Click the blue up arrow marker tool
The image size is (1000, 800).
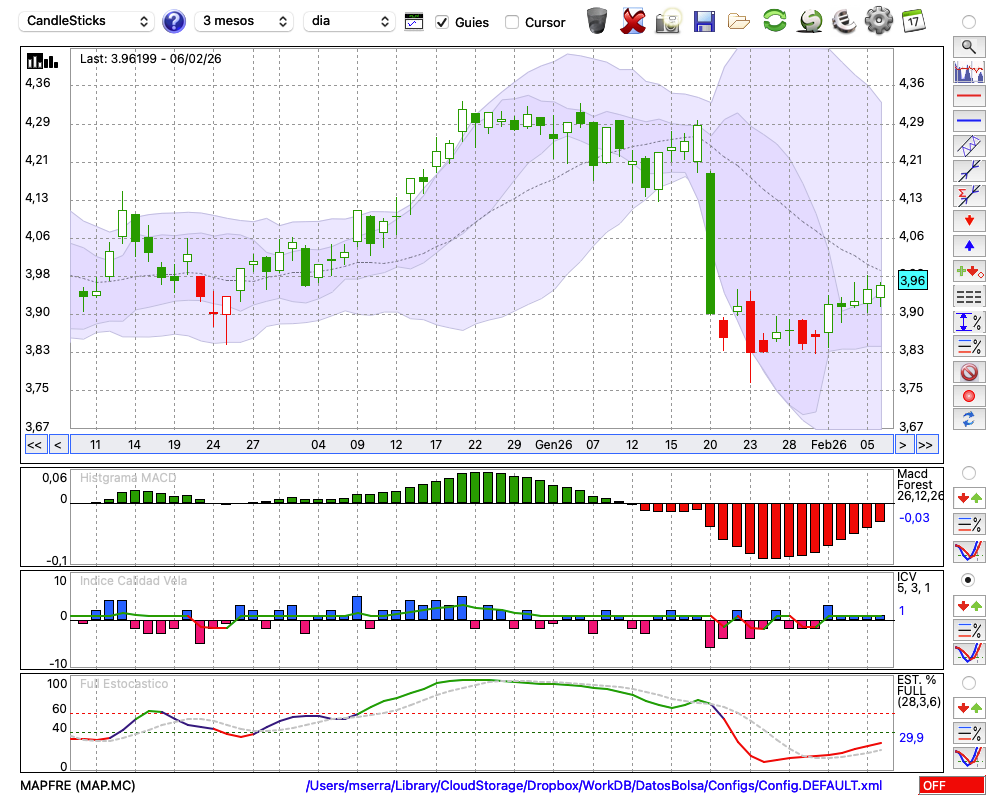point(969,246)
